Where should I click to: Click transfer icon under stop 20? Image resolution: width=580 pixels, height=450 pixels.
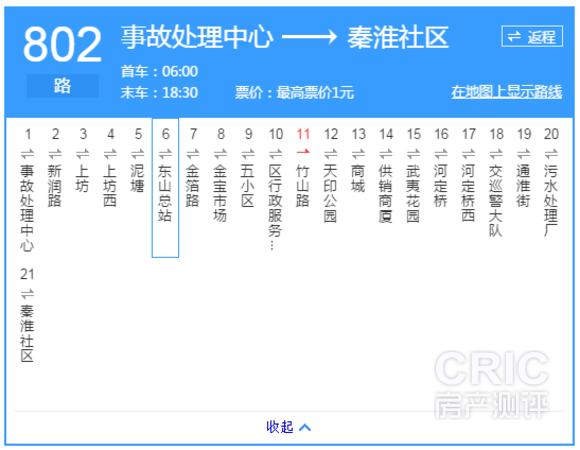(x=551, y=153)
